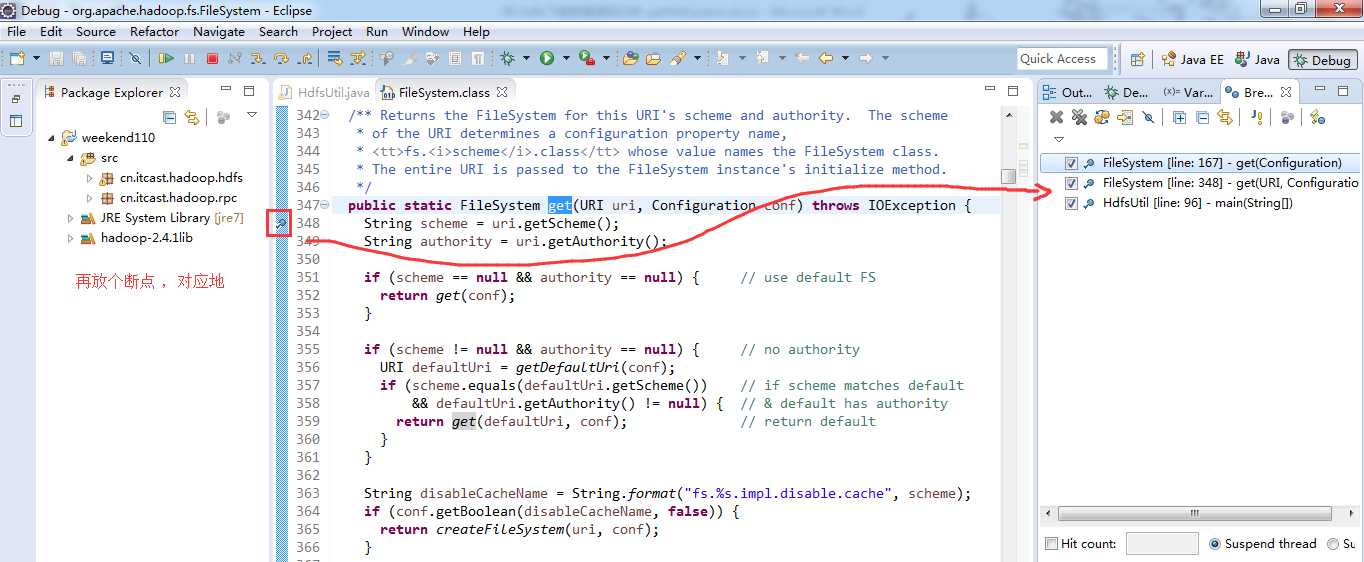Click Skip All Breakpoints in Breakpoints view
Screen dimensions: 1364x562
[1148, 117]
